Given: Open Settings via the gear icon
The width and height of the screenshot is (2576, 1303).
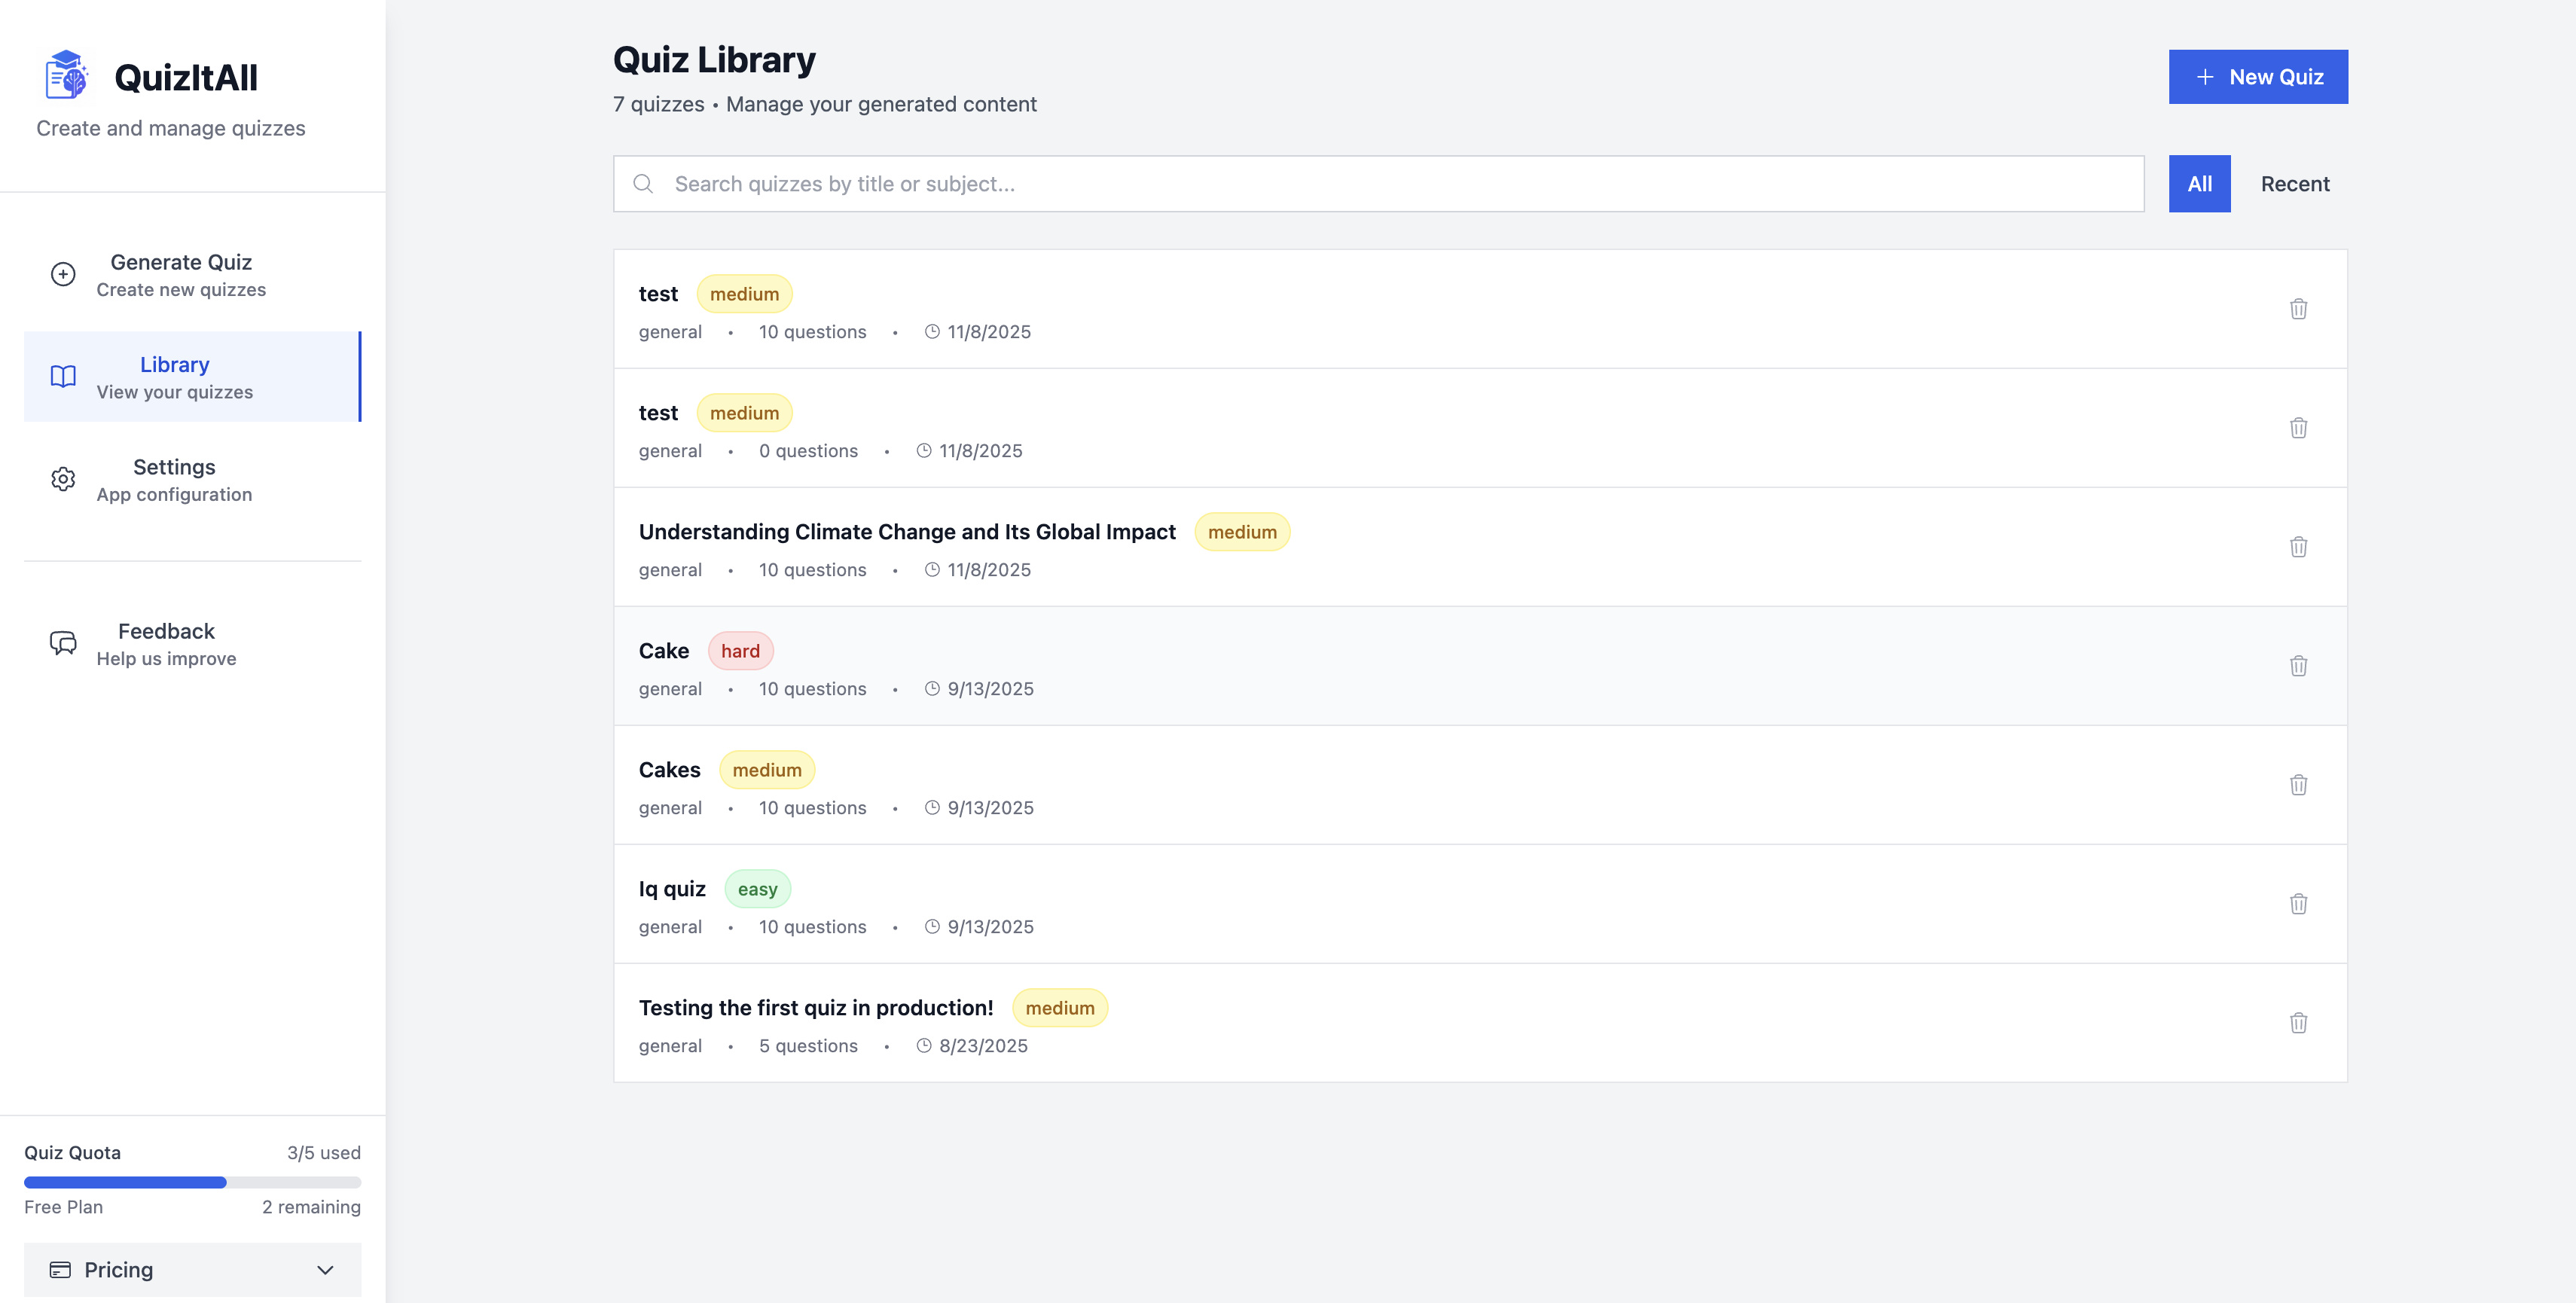Looking at the screenshot, I should click(62, 479).
